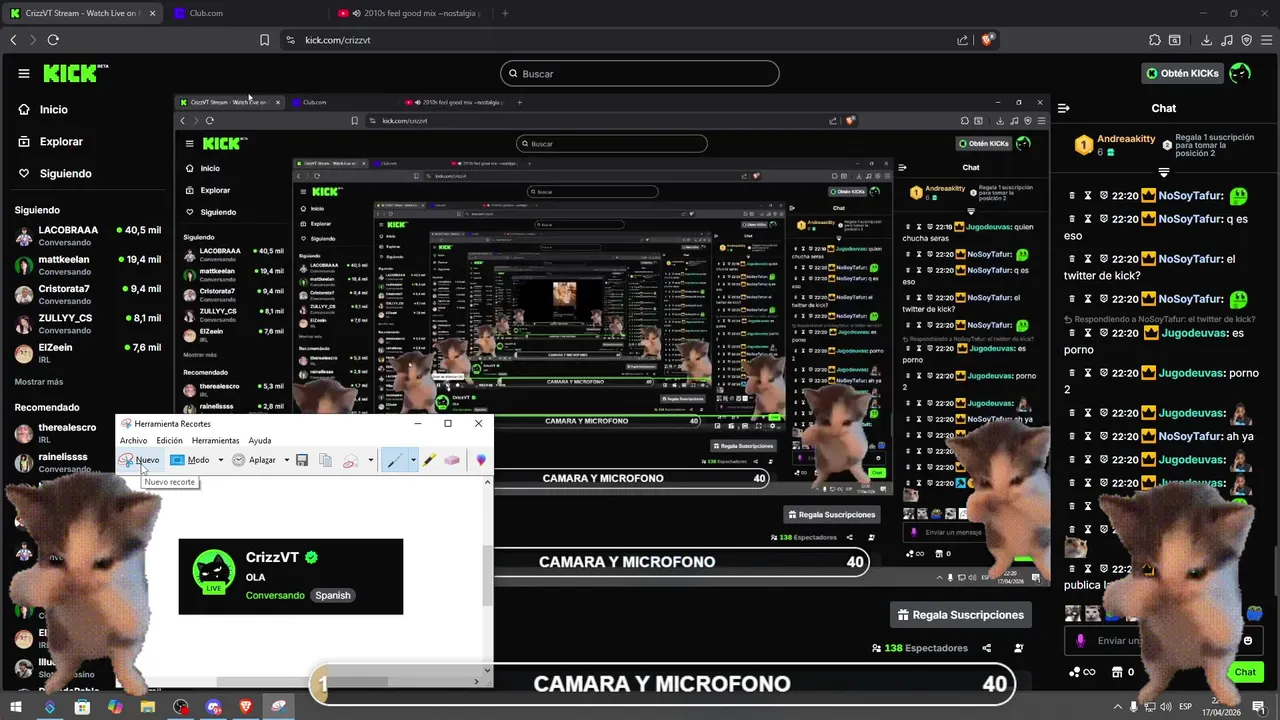Expand the send snip options arrow
This screenshot has height=720, width=1280.
(370, 460)
